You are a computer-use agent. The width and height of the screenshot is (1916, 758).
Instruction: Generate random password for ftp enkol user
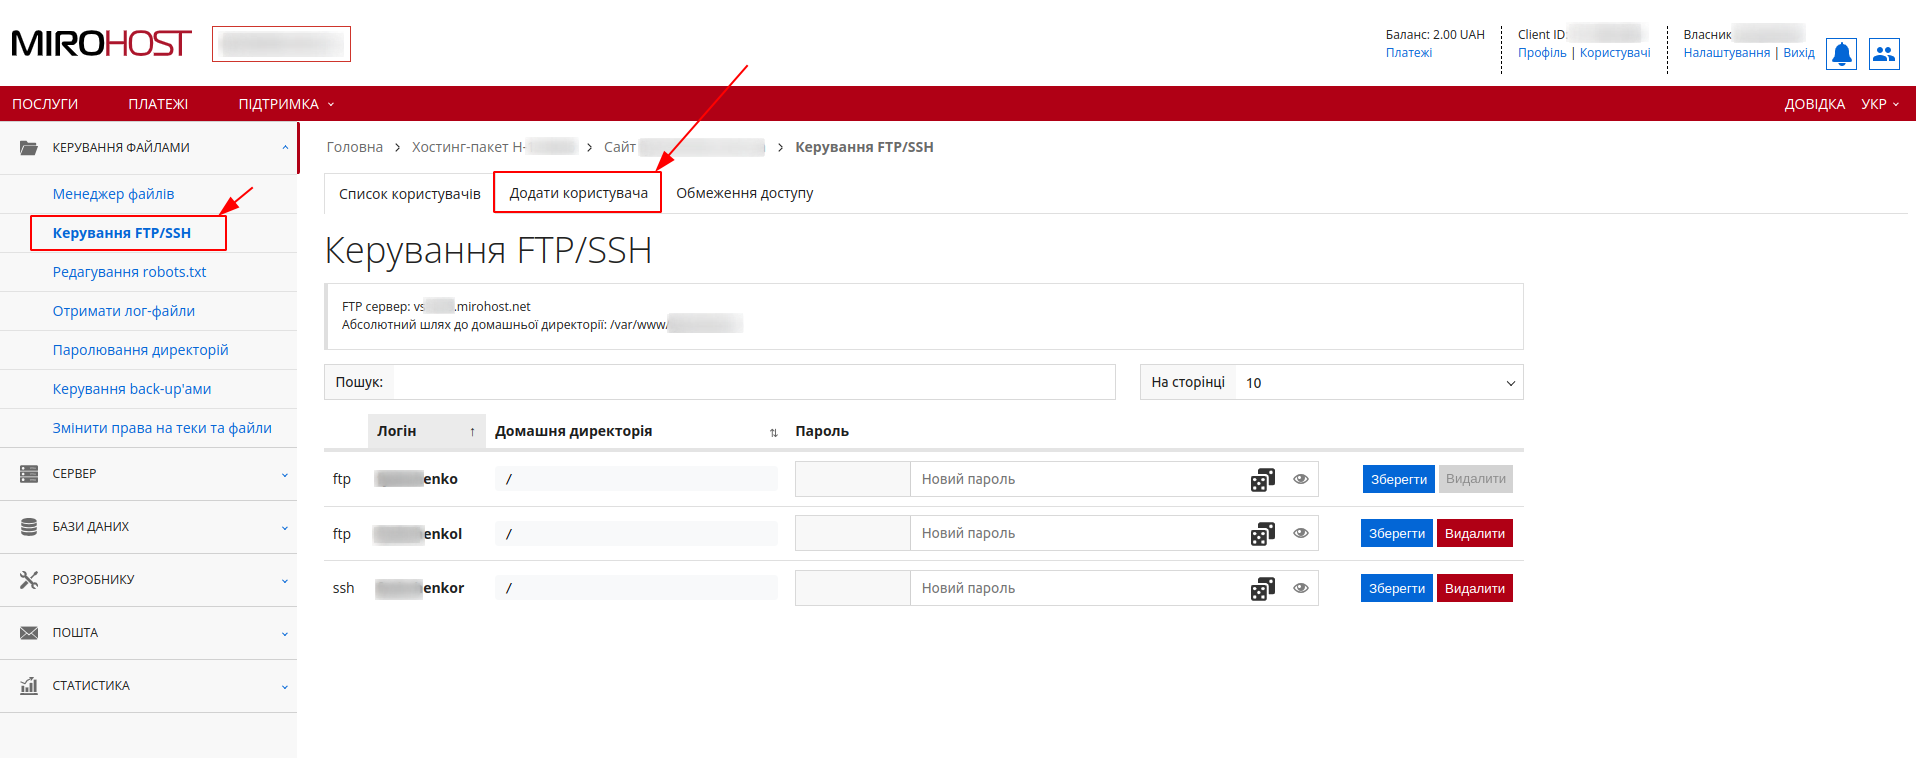[x=1263, y=534]
